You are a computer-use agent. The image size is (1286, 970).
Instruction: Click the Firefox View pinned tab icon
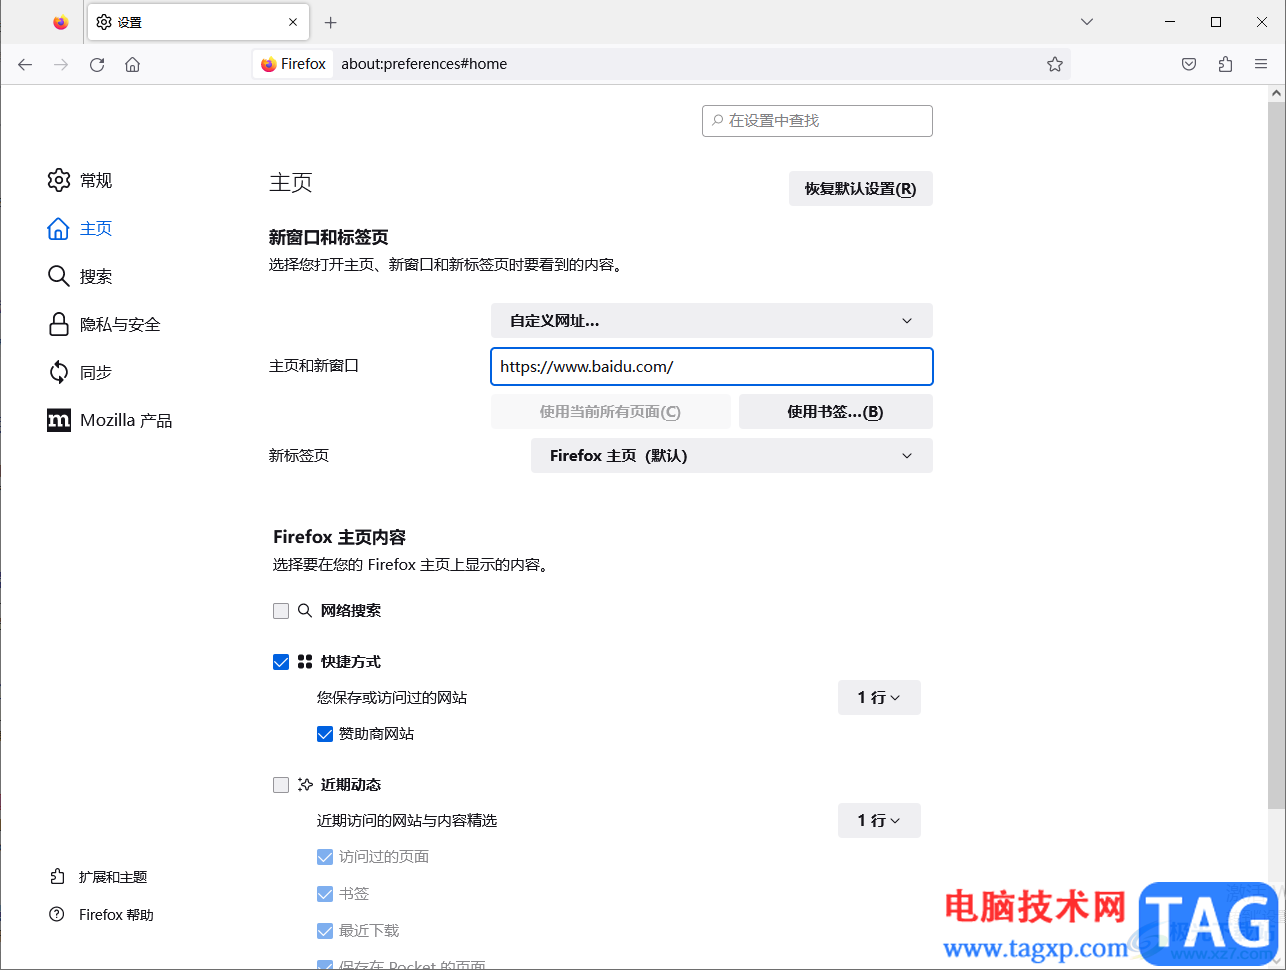[x=61, y=22]
